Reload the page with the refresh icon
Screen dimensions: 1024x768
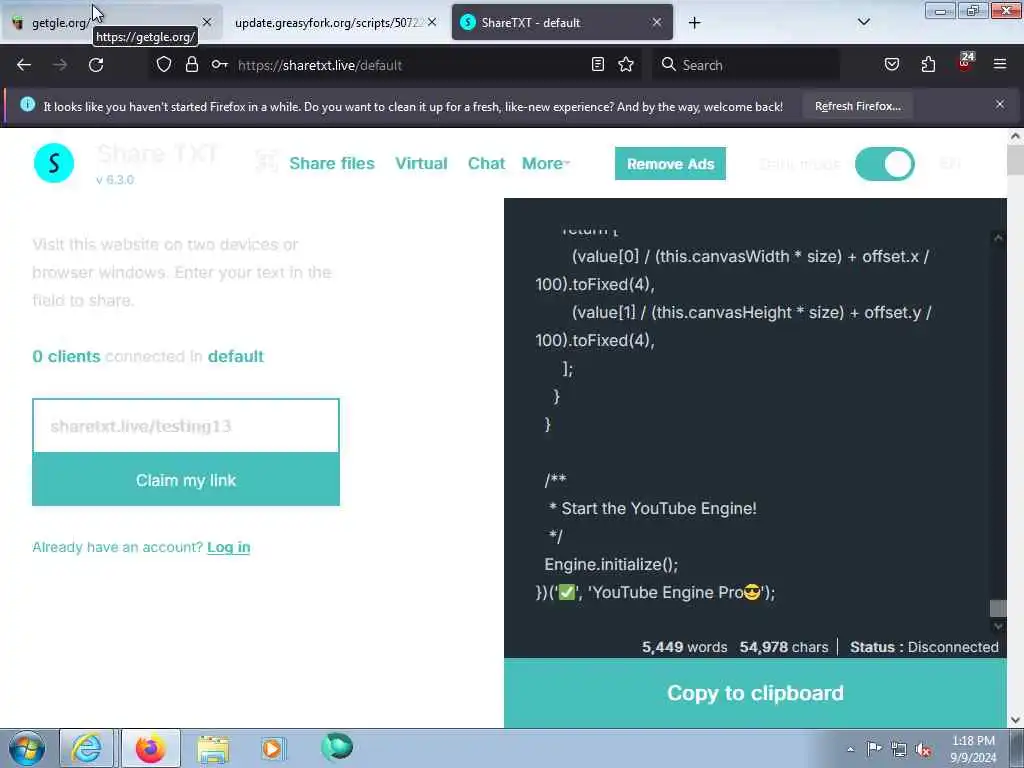[96, 65]
